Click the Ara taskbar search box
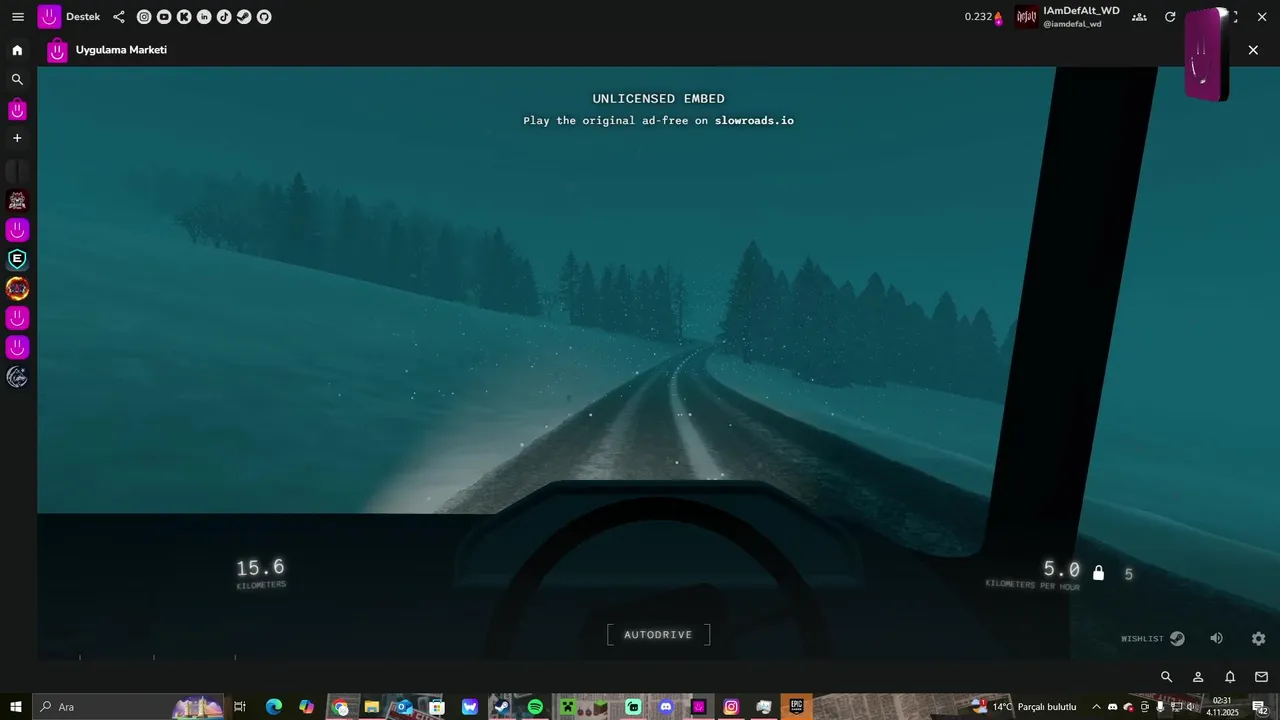Image resolution: width=1280 pixels, height=720 pixels. pyautogui.click(x=130, y=707)
